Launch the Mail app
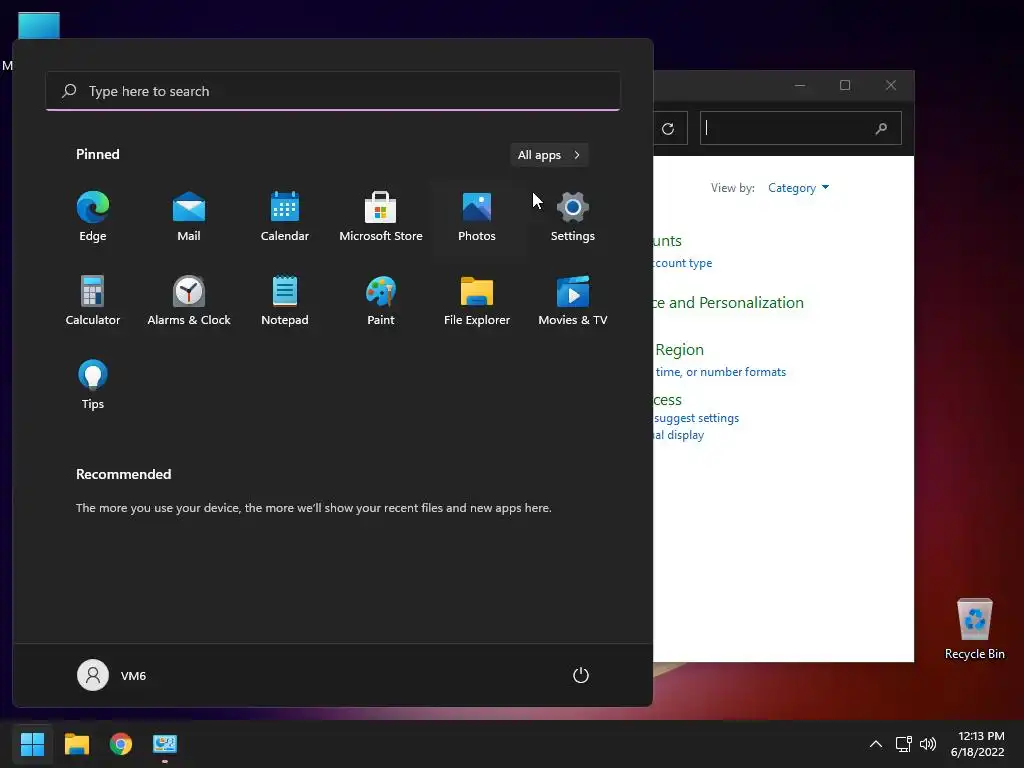 coord(189,217)
